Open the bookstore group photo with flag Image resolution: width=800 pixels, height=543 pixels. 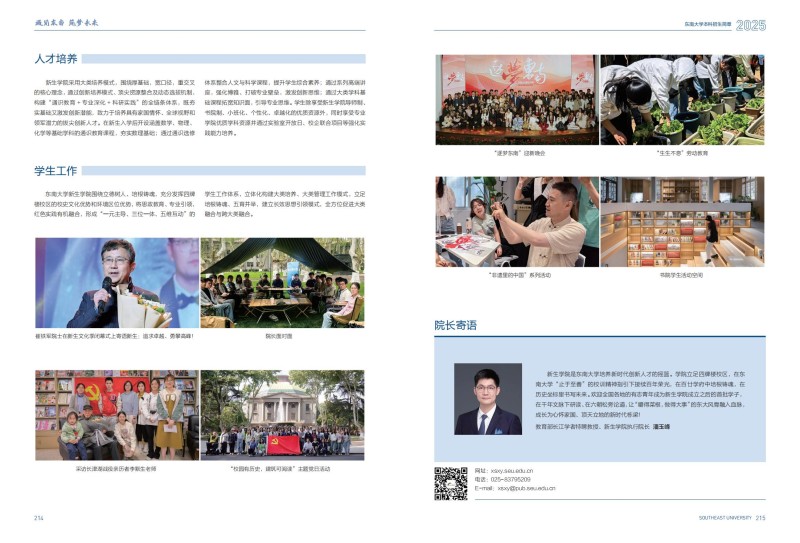click(x=115, y=415)
